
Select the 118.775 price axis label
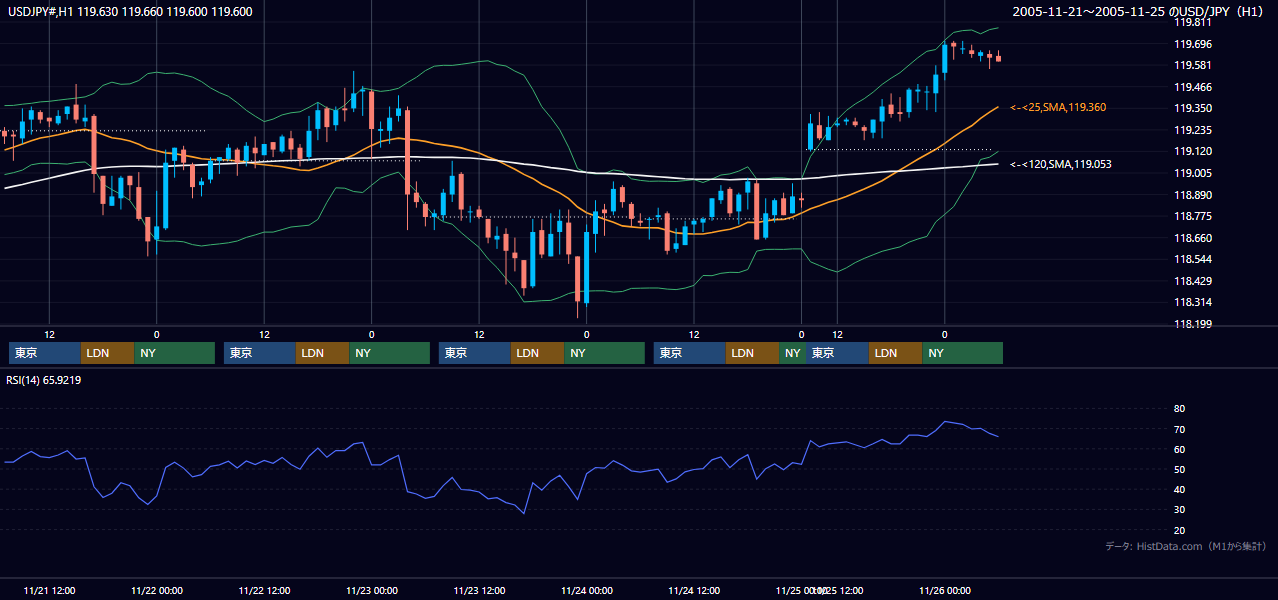(1192, 216)
